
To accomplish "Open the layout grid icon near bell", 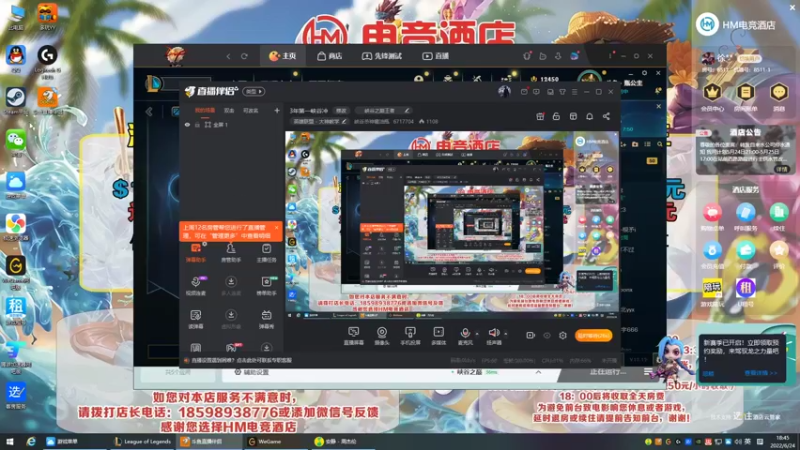I will pos(573,116).
